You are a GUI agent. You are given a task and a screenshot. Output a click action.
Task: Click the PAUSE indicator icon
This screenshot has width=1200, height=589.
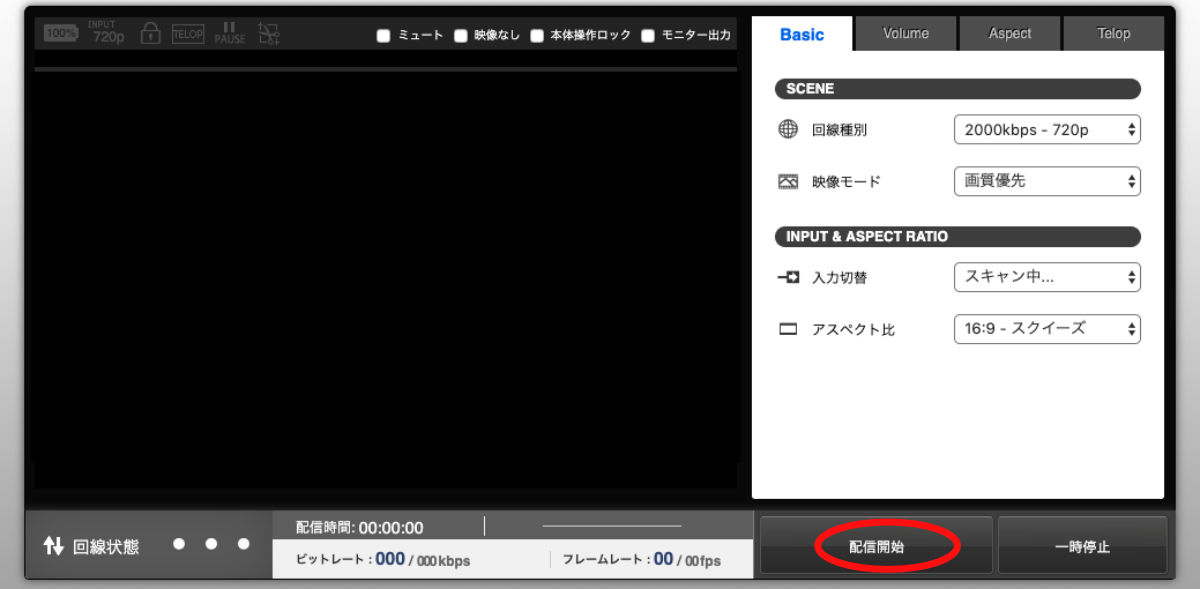coord(229,33)
